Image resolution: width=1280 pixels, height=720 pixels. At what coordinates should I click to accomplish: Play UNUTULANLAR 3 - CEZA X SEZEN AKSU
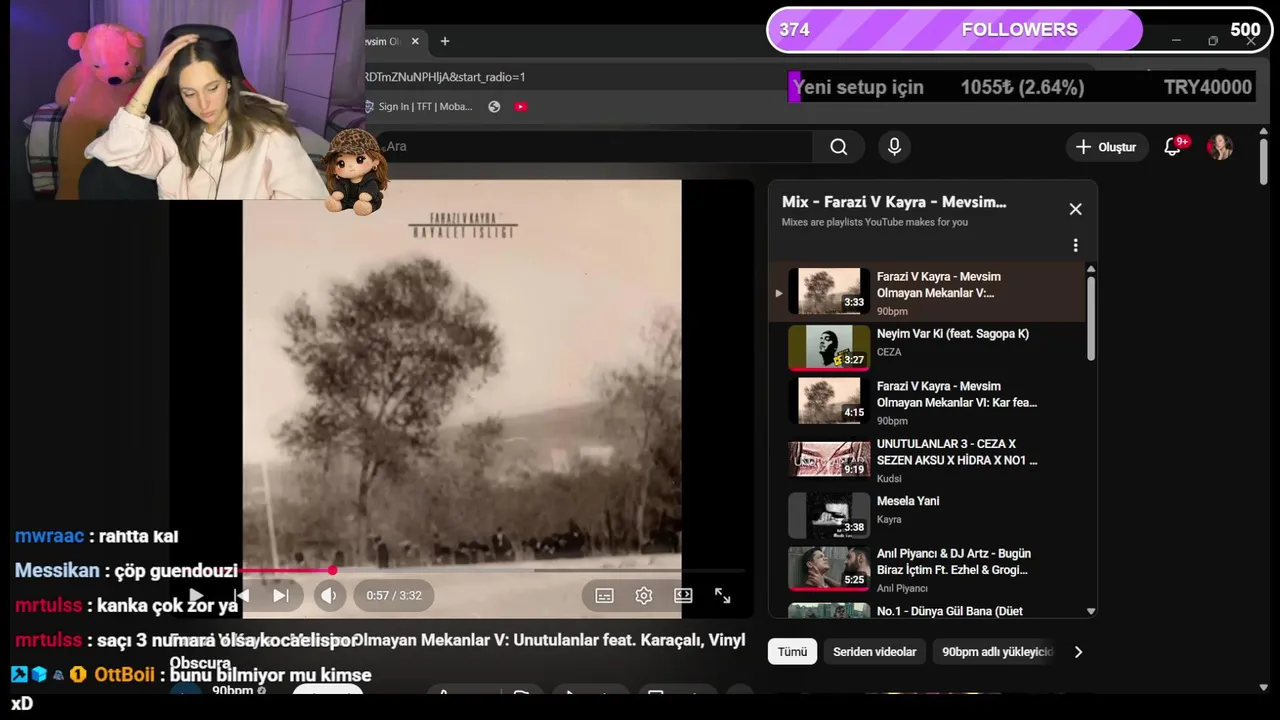click(x=927, y=459)
